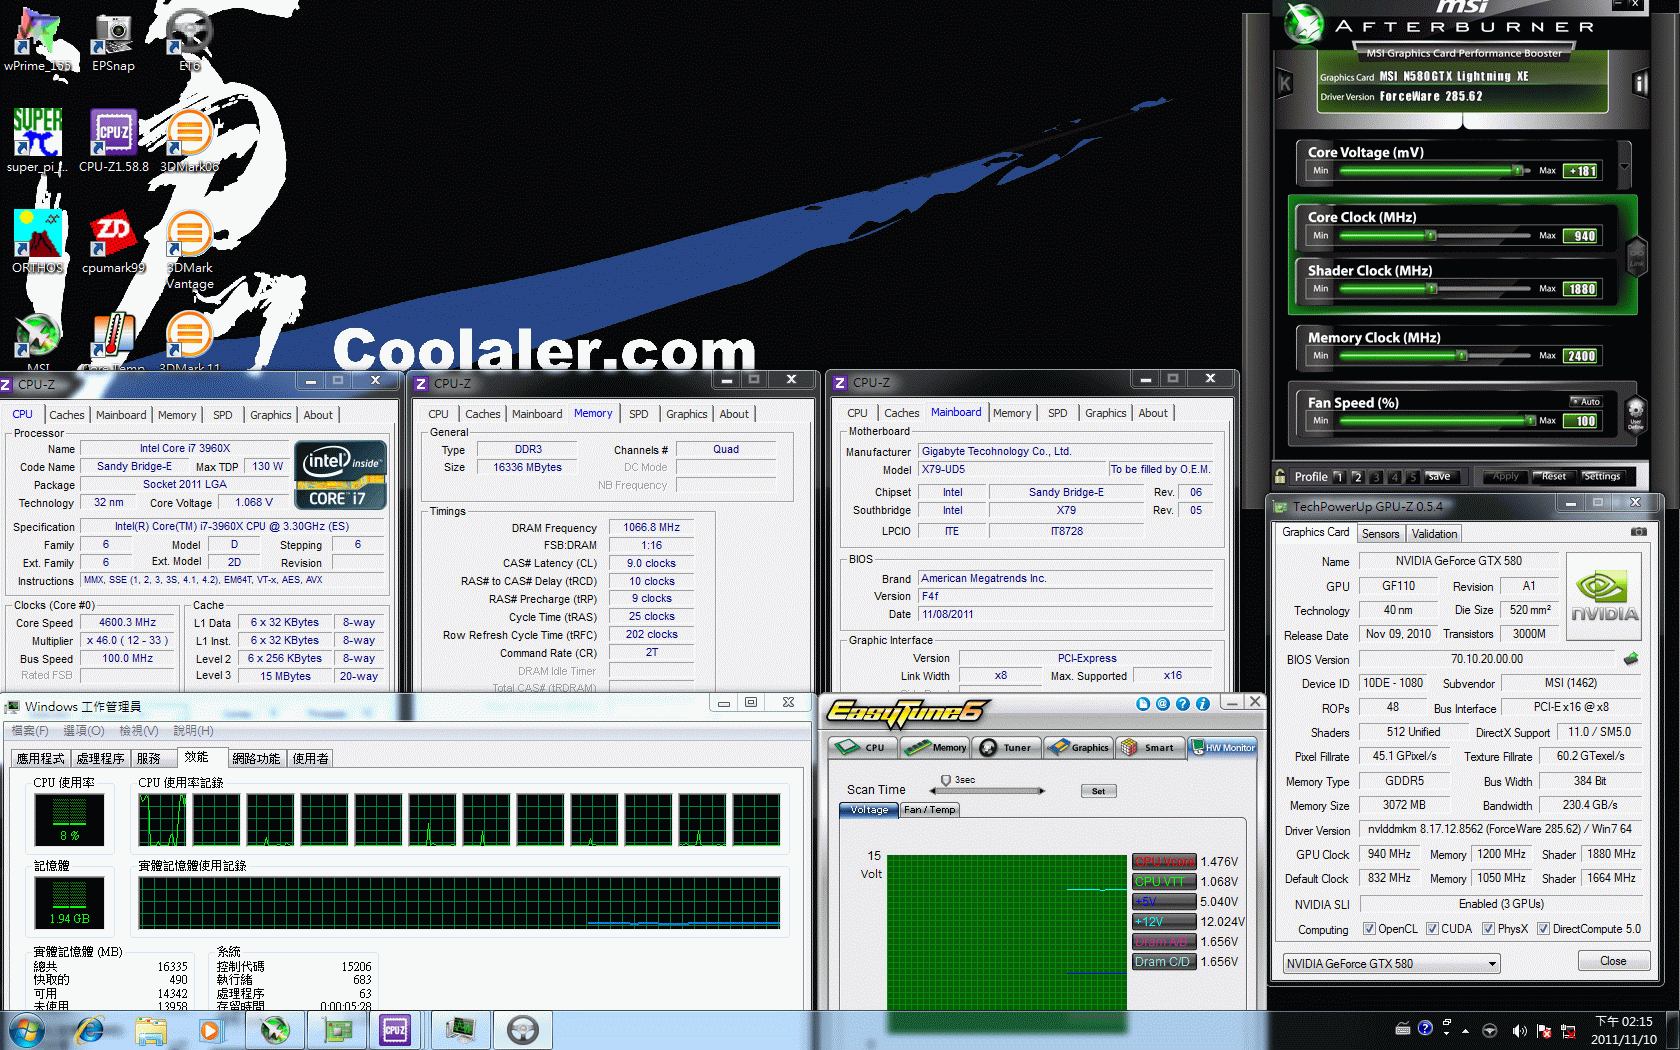Click the volume speaker tray icon
1680x1050 pixels.
[x=1519, y=1030]
